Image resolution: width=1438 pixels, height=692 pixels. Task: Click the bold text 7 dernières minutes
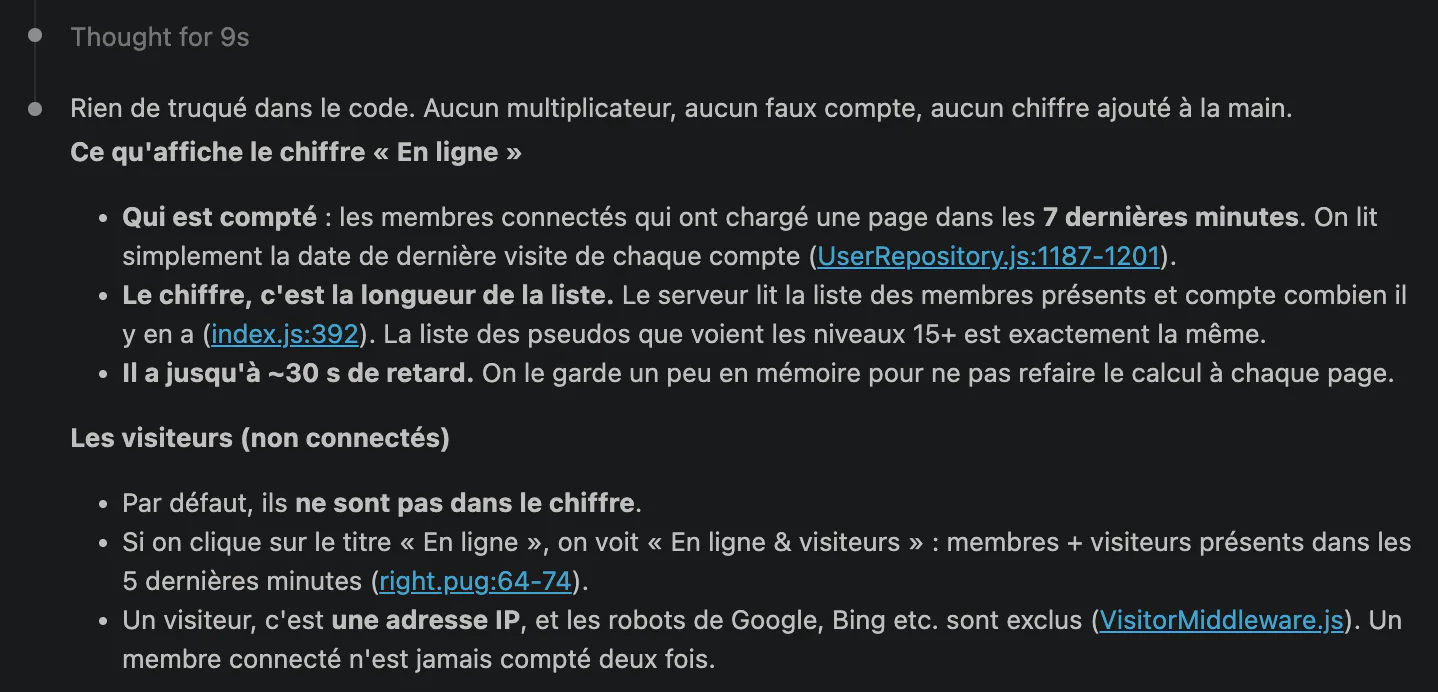coord(1169,216)
